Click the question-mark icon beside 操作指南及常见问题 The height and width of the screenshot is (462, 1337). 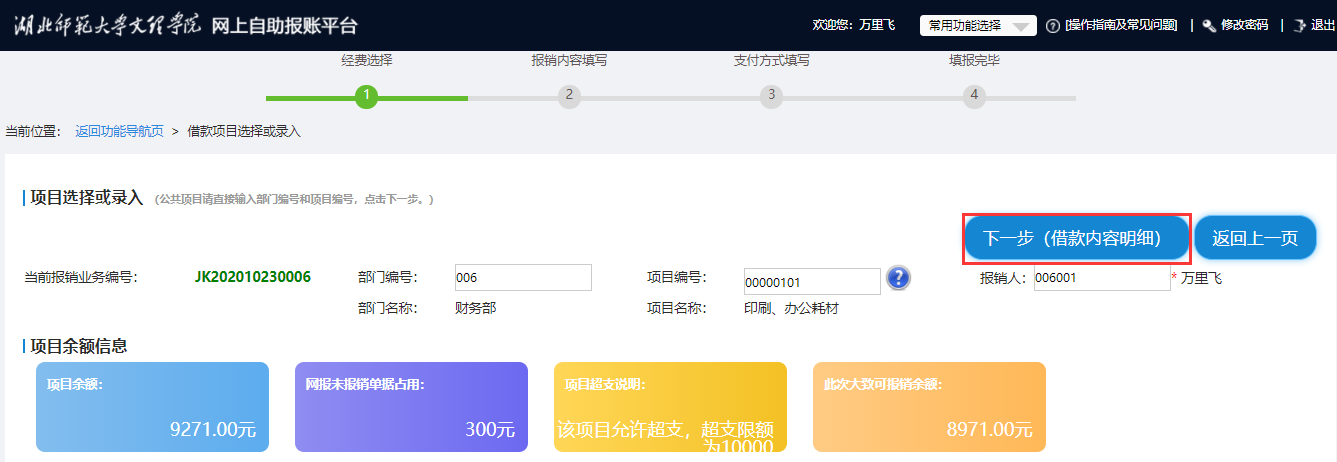1053,26
